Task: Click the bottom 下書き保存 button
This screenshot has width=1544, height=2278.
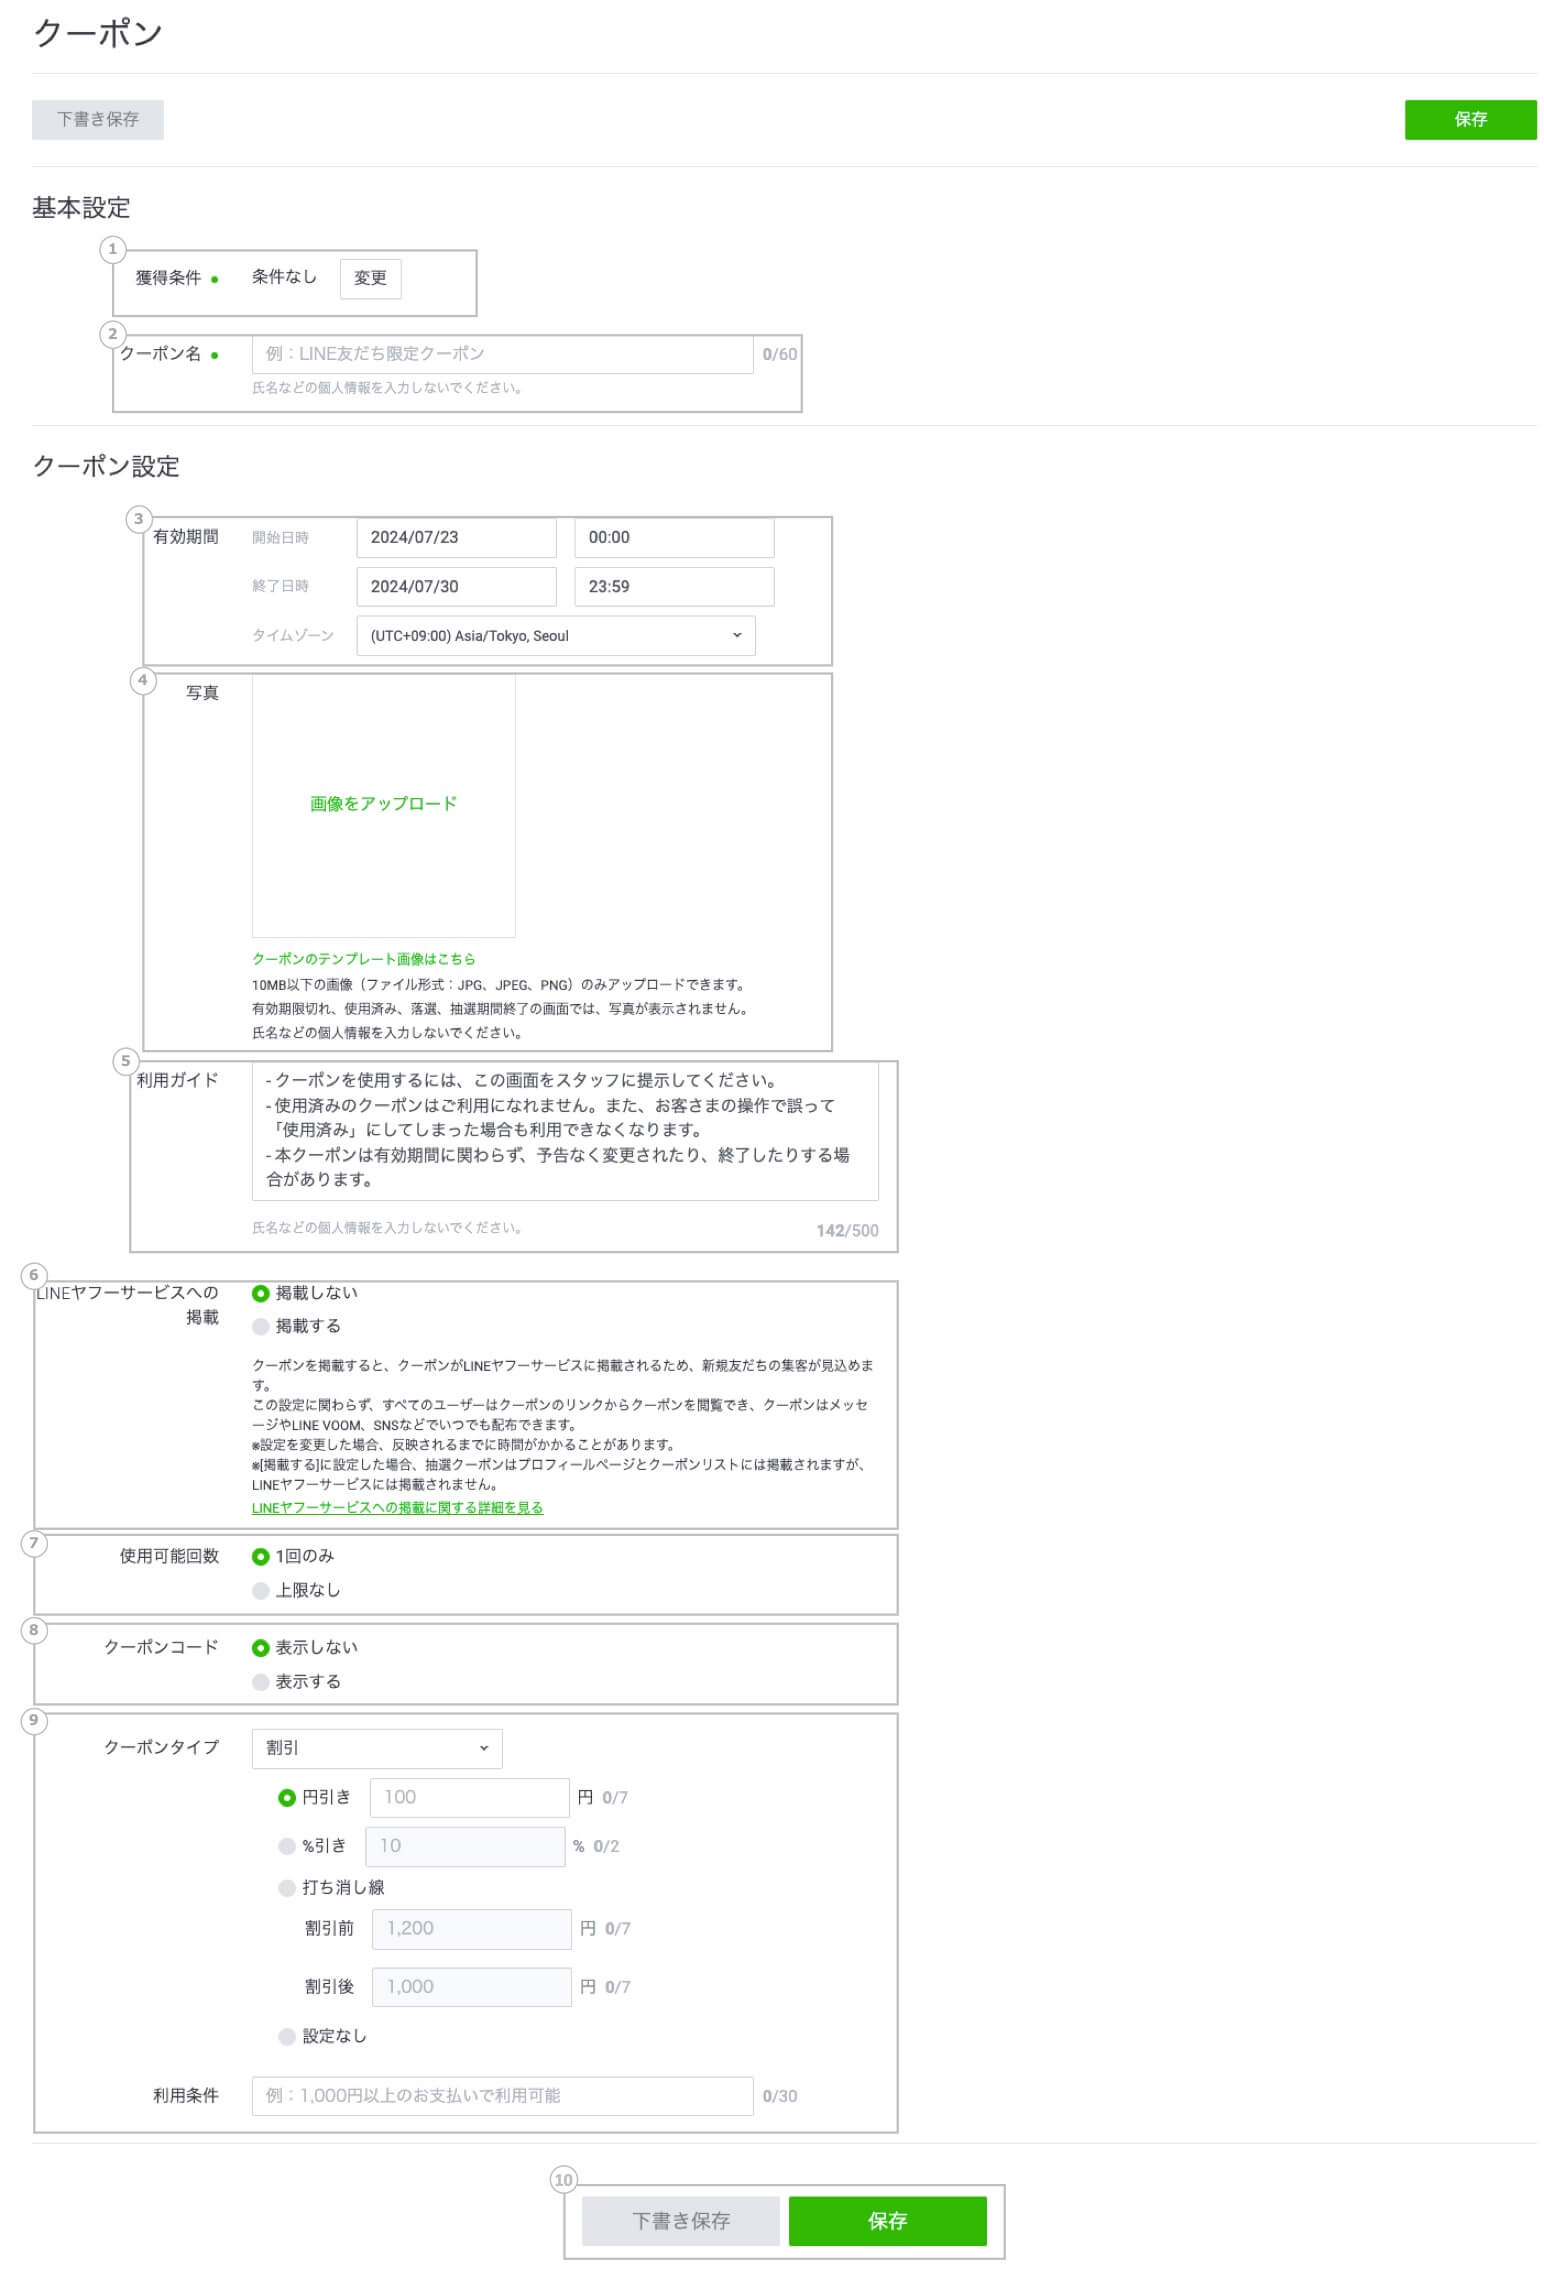Action: point(680,2220)
